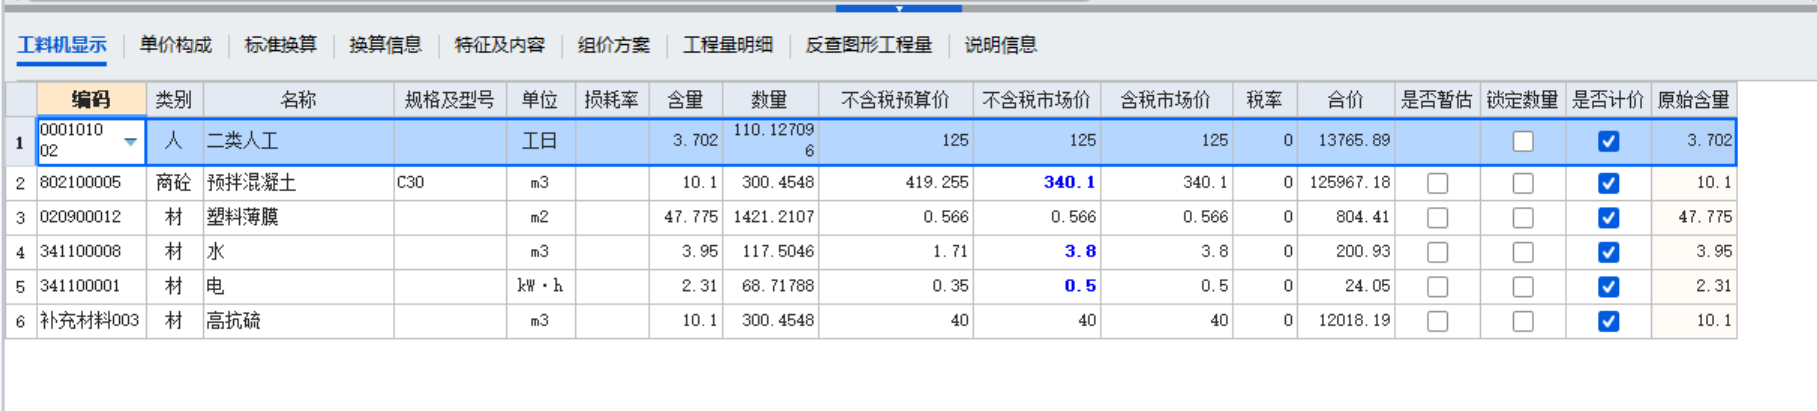This screenshot has height=411, width=1817.
Task: Select row number 2 header
Action: pyautogui.click(x=20, y=184)
